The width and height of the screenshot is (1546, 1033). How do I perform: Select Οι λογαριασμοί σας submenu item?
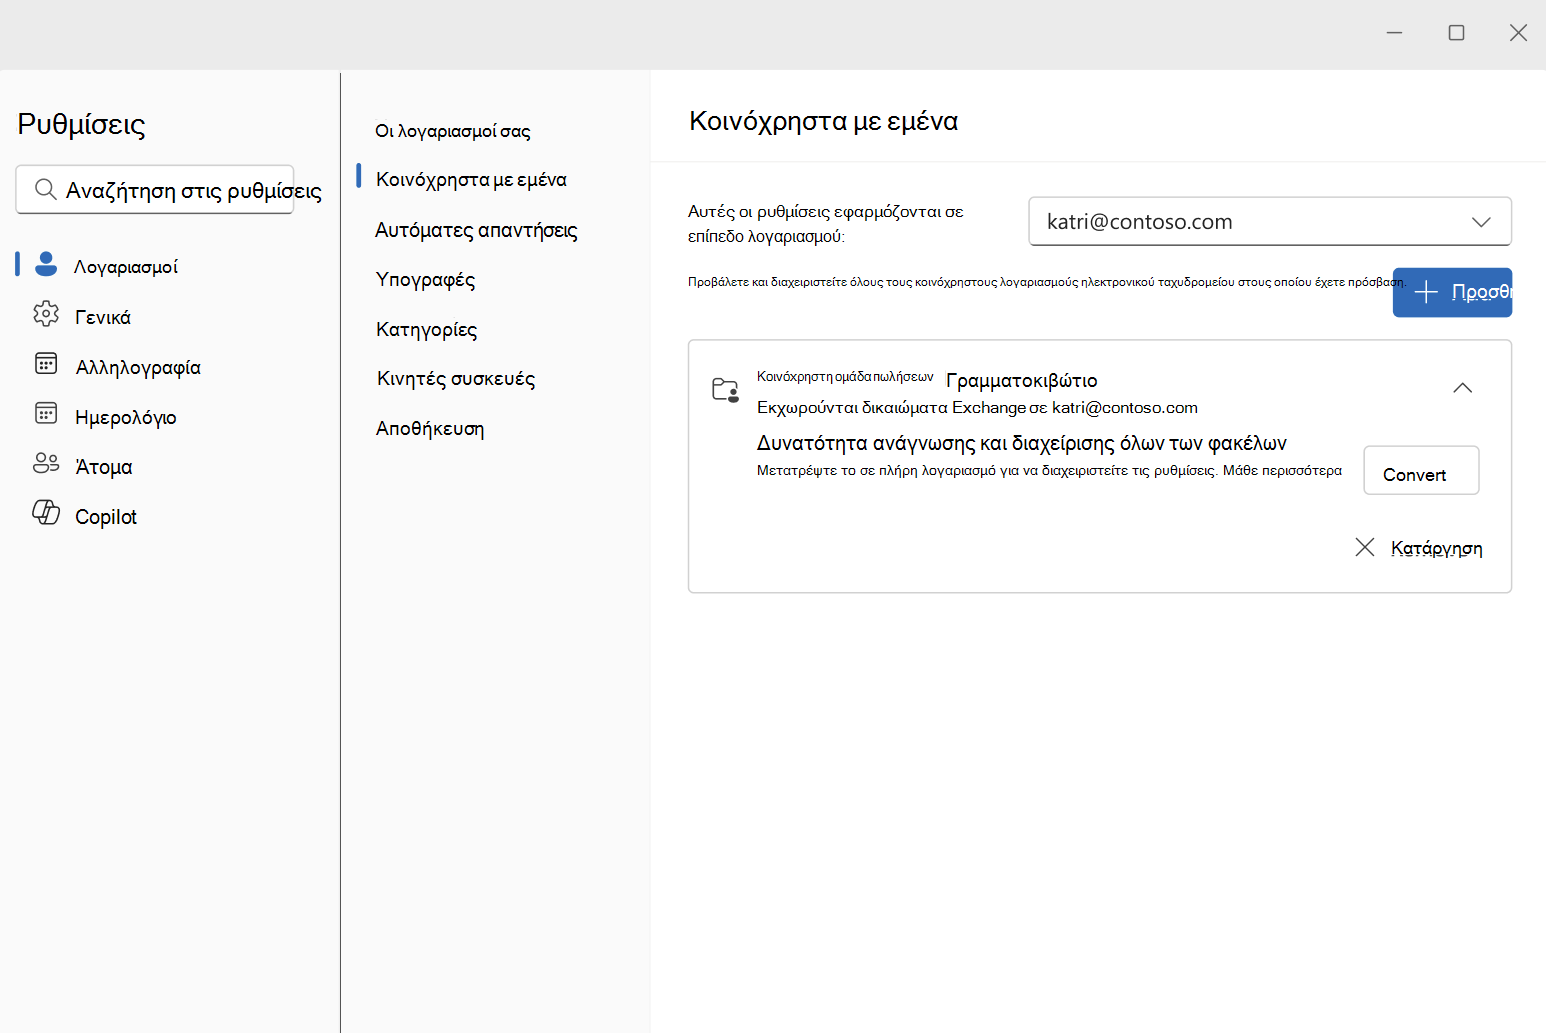(x=453, y=131)
